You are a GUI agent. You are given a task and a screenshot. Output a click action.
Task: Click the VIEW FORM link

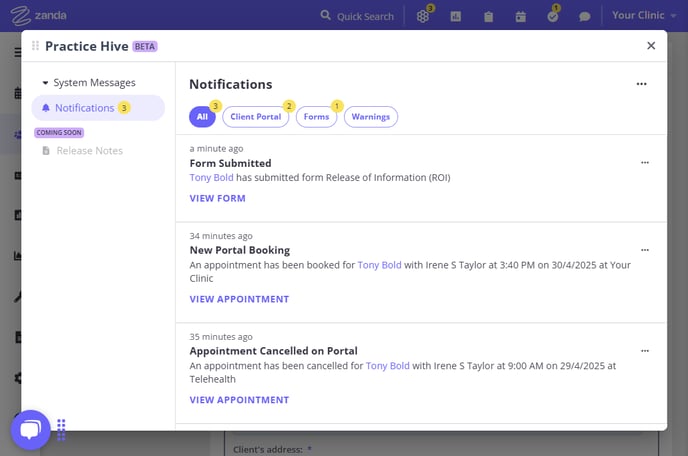[x=218, y=198]
